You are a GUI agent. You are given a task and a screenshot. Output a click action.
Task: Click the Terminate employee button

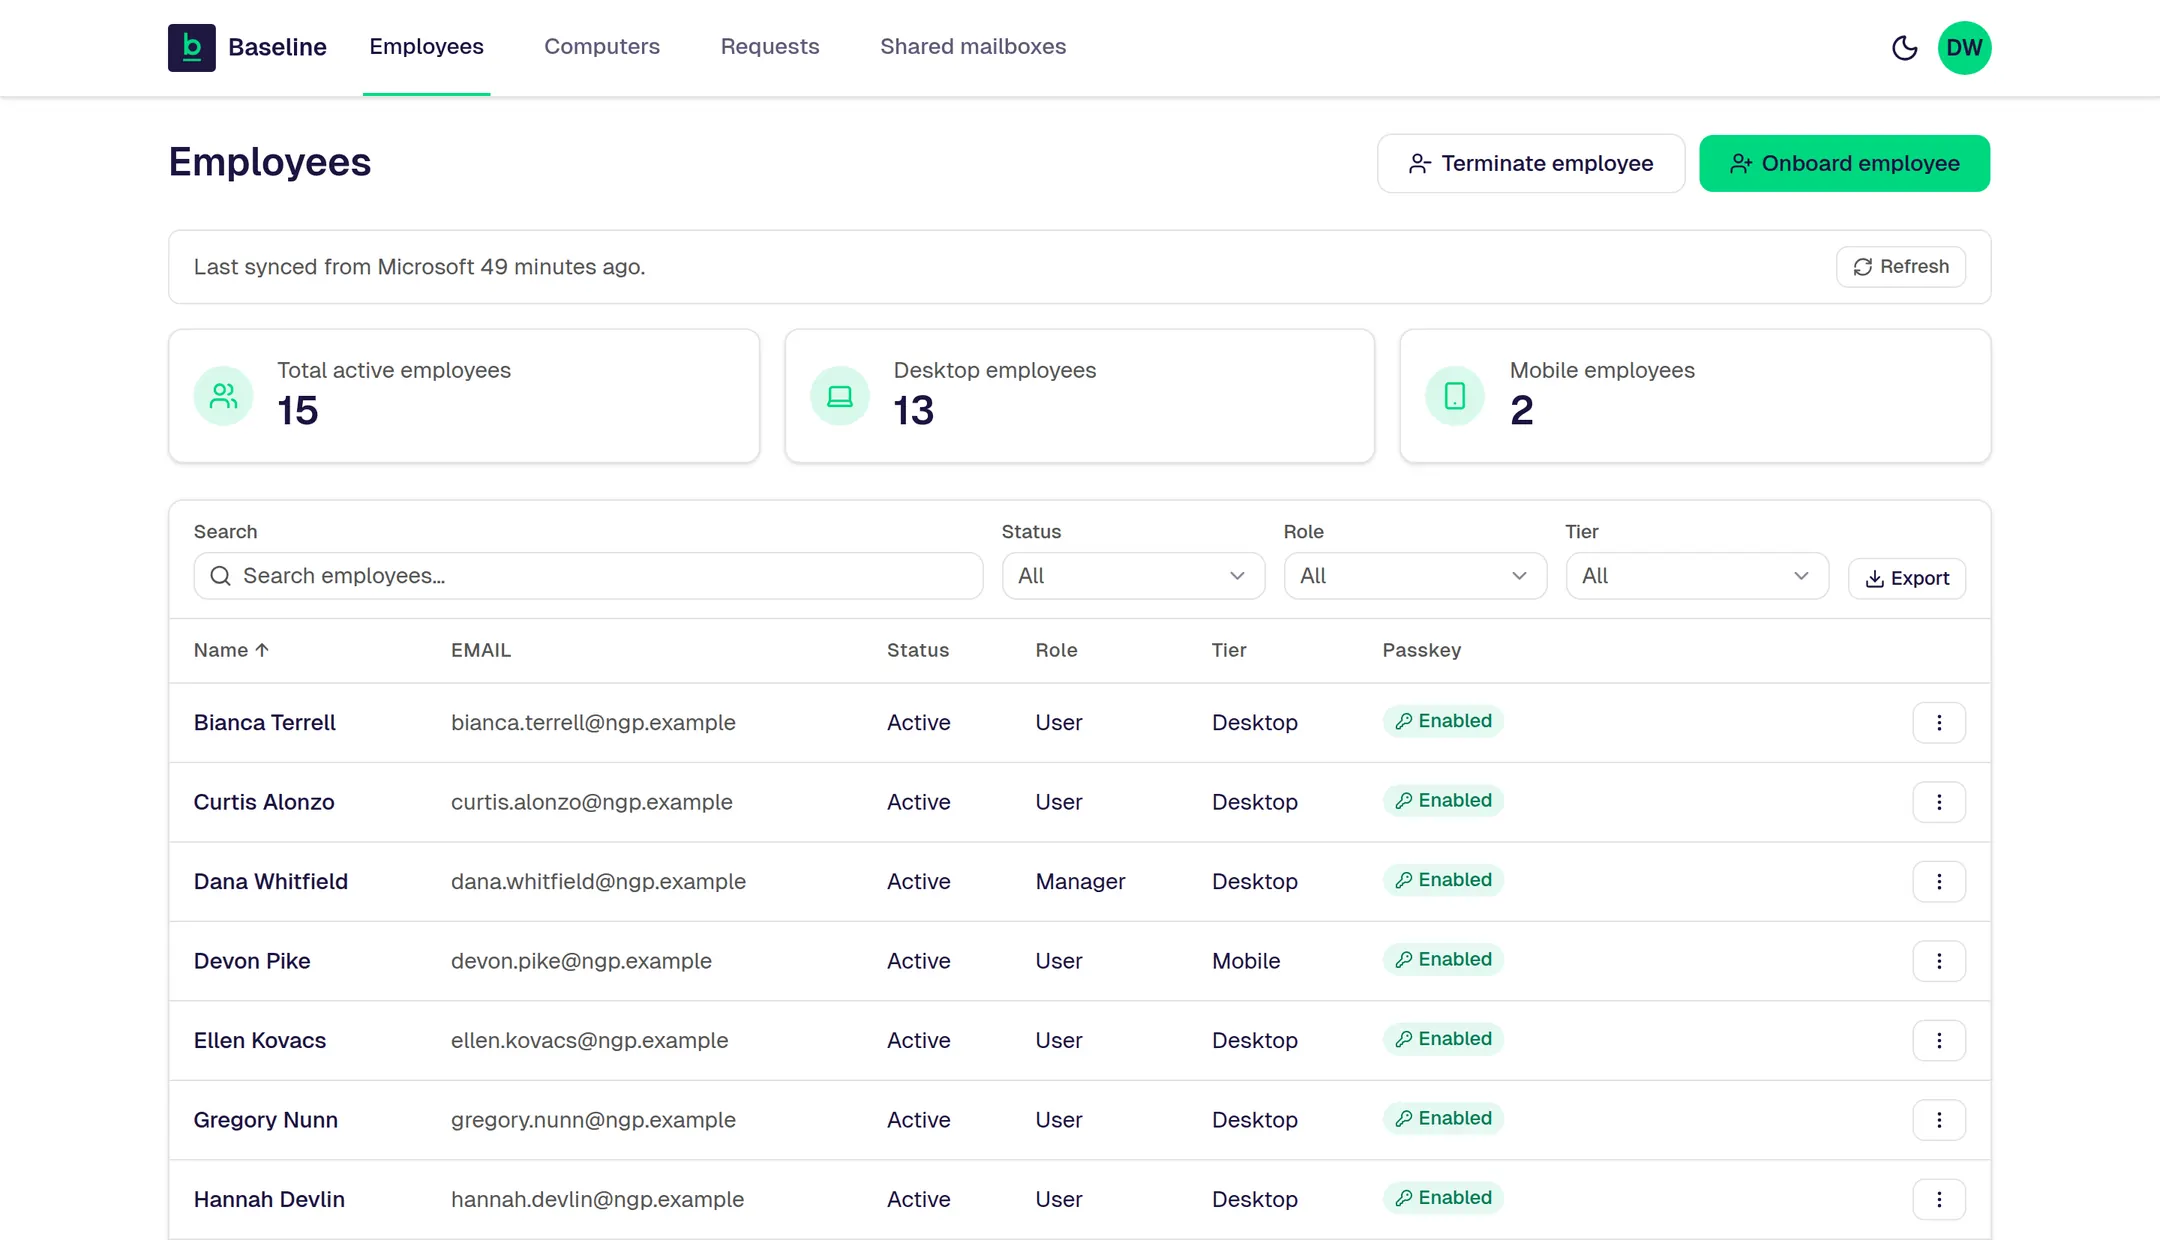1531,164
